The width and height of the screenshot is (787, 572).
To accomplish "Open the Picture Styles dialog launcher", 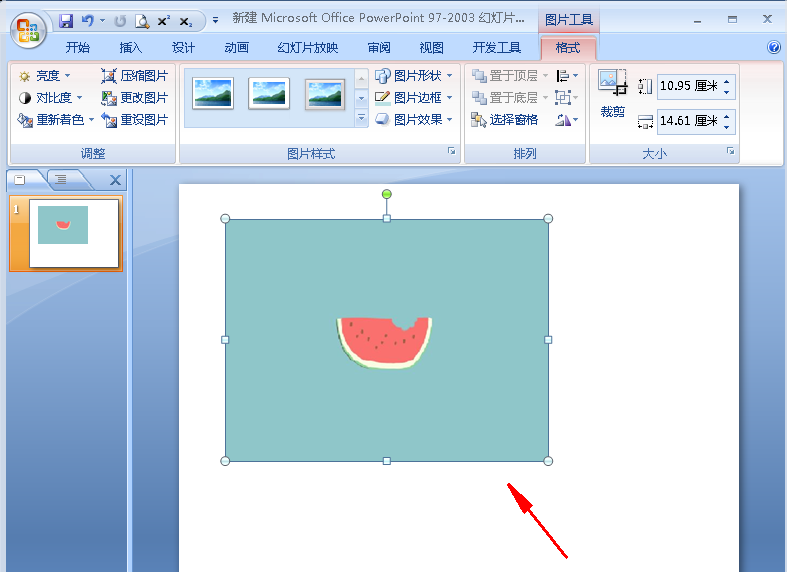I will point(452,151).
